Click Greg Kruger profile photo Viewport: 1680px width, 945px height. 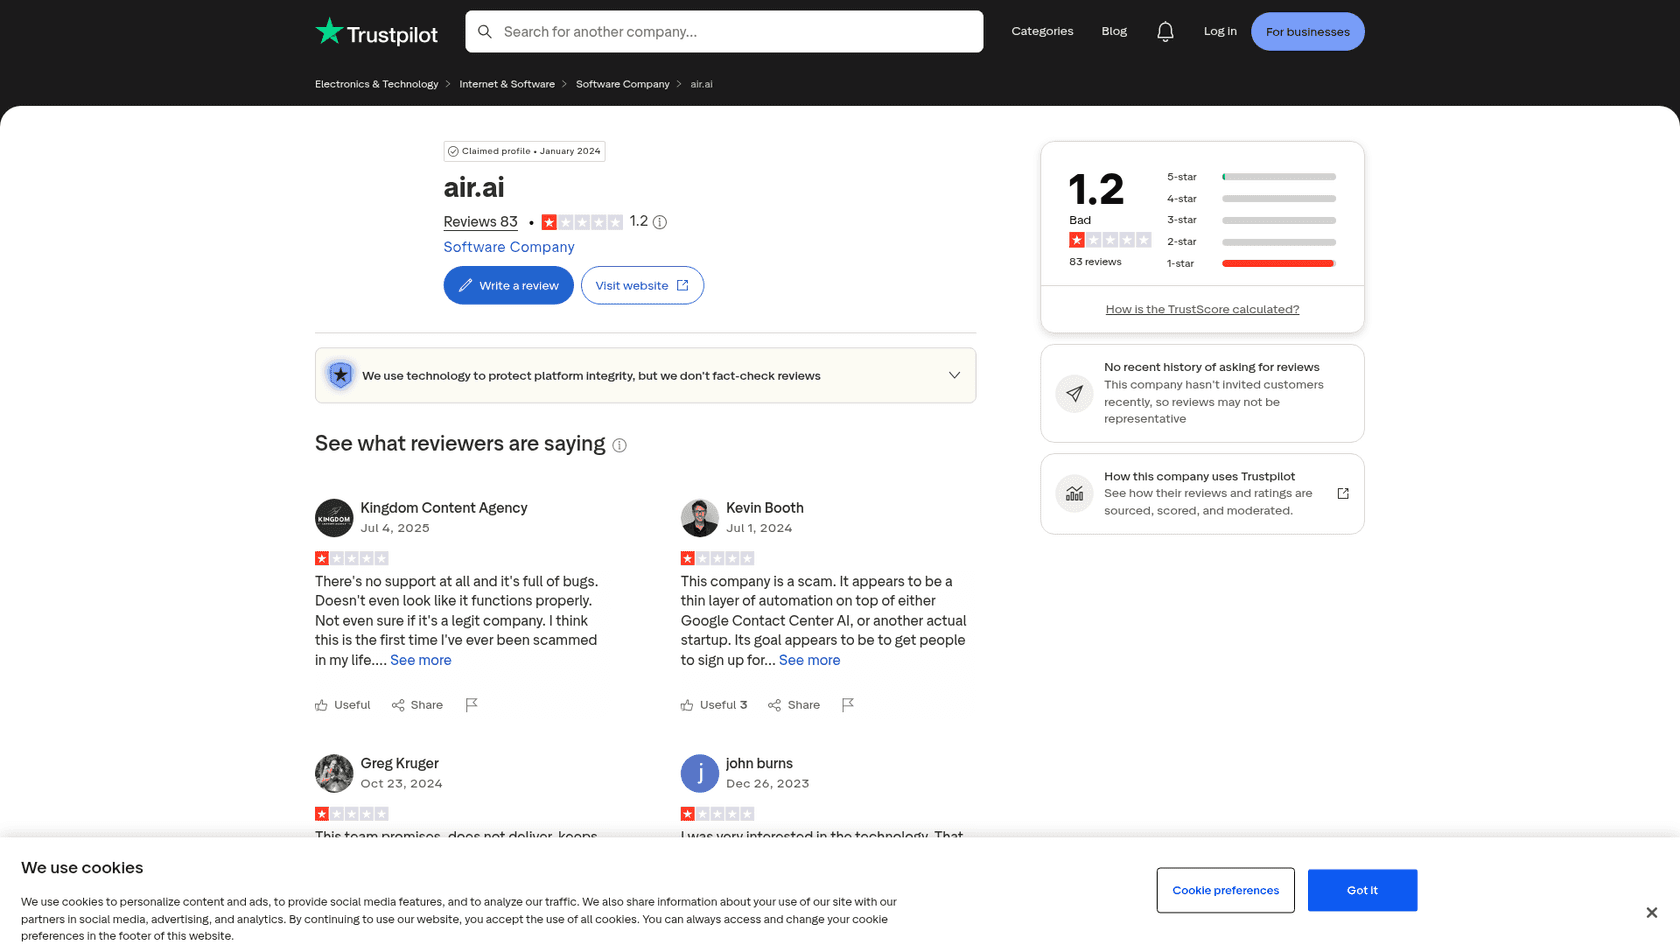tap(334, 773)
